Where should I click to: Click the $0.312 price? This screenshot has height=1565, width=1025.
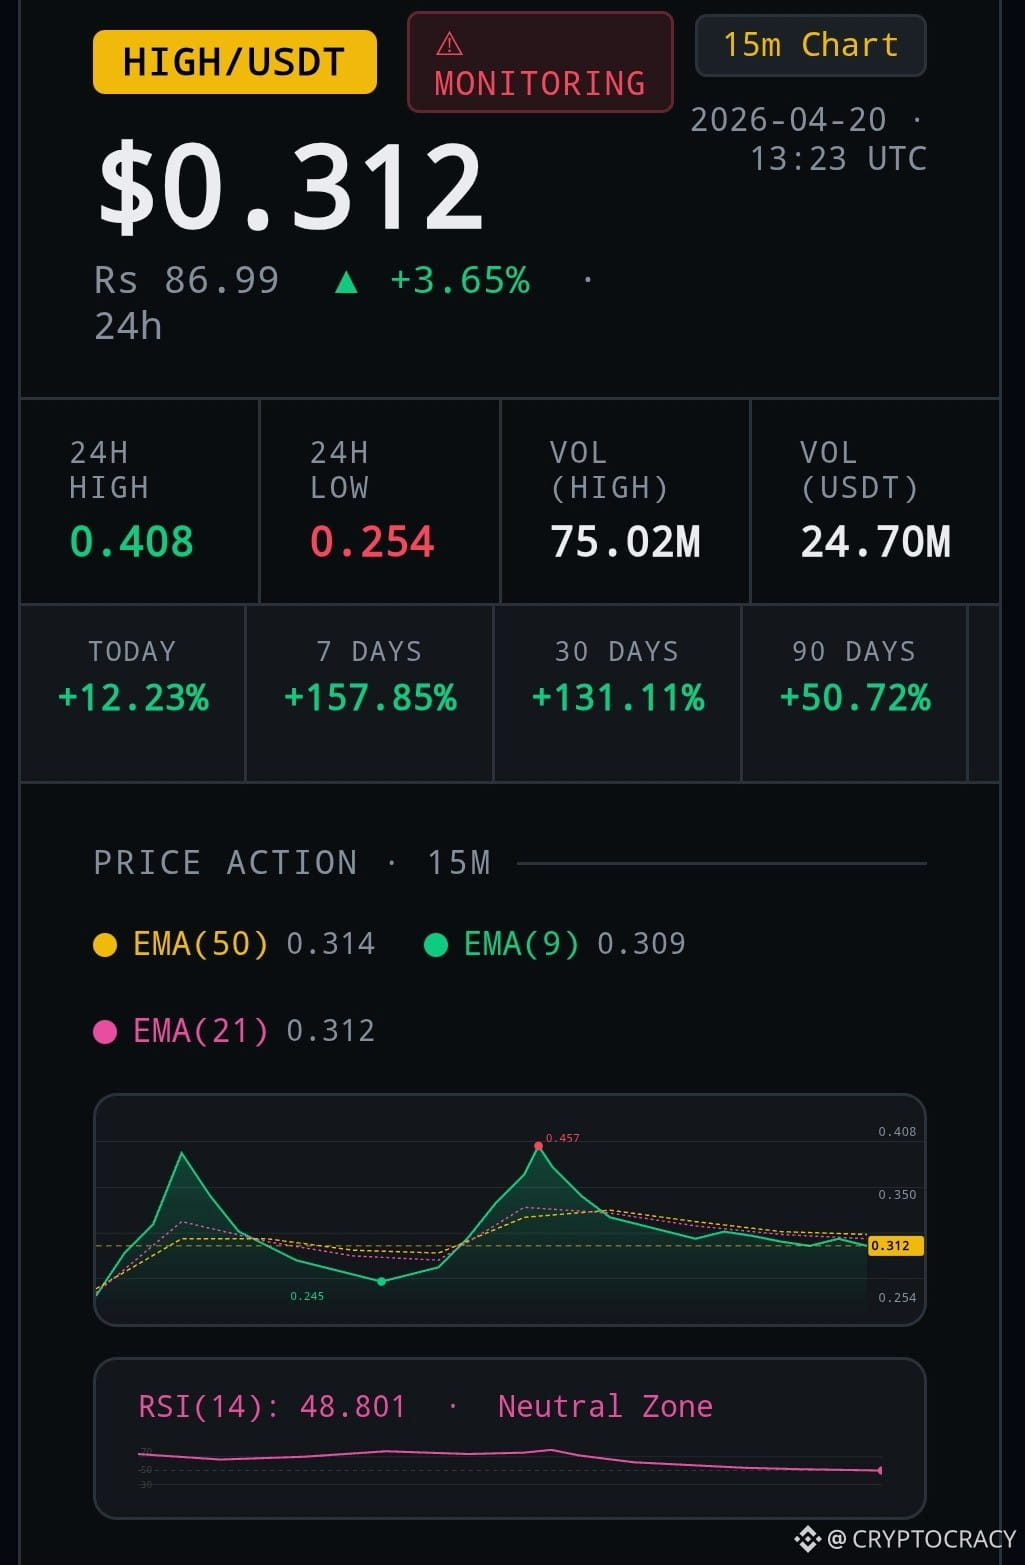coord(292,187)
